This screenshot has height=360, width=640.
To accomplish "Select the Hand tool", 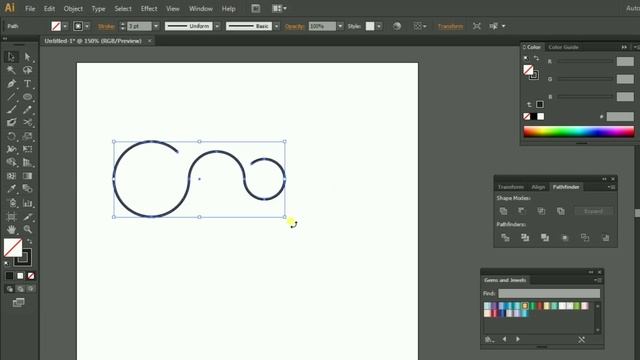I will pyautogui.click(x=11, y=229).
